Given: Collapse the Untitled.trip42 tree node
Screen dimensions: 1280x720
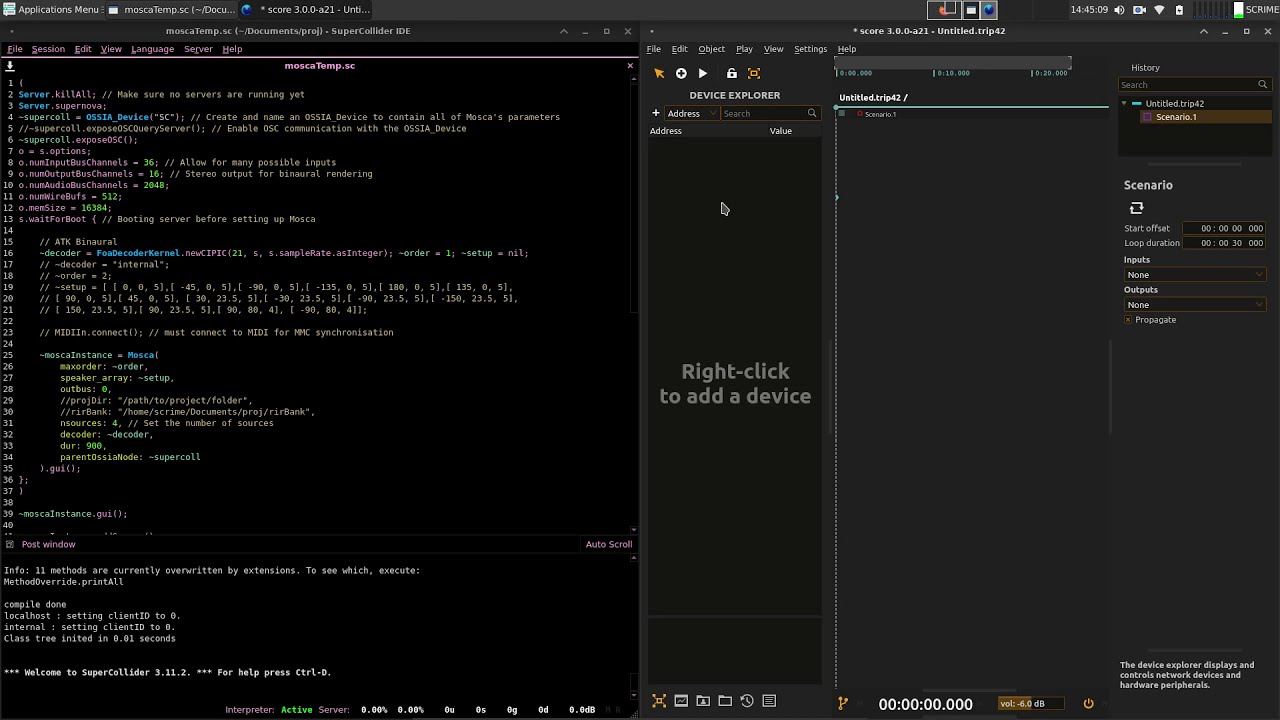Looking at the screenshot, I should pyautogui.click(x=1124, y=104).
